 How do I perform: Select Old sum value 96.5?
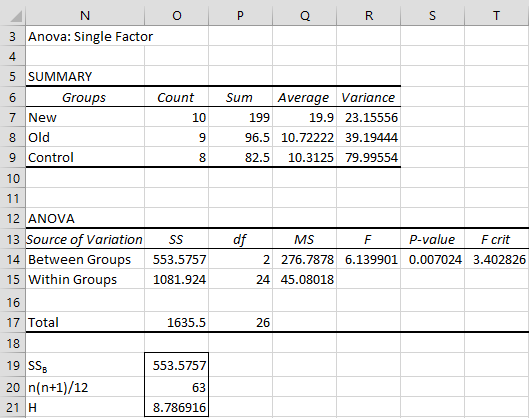240,137
